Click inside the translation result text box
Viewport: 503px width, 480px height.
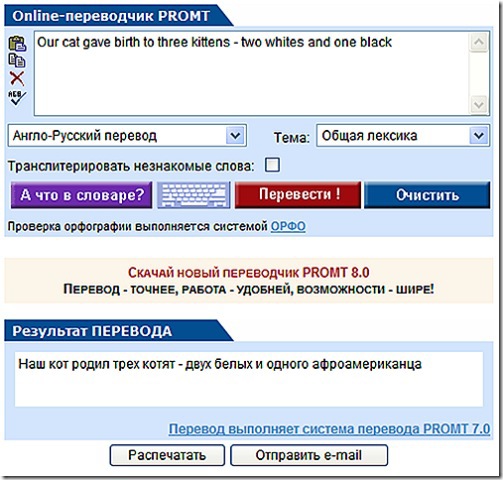click(x=249, y=379)
